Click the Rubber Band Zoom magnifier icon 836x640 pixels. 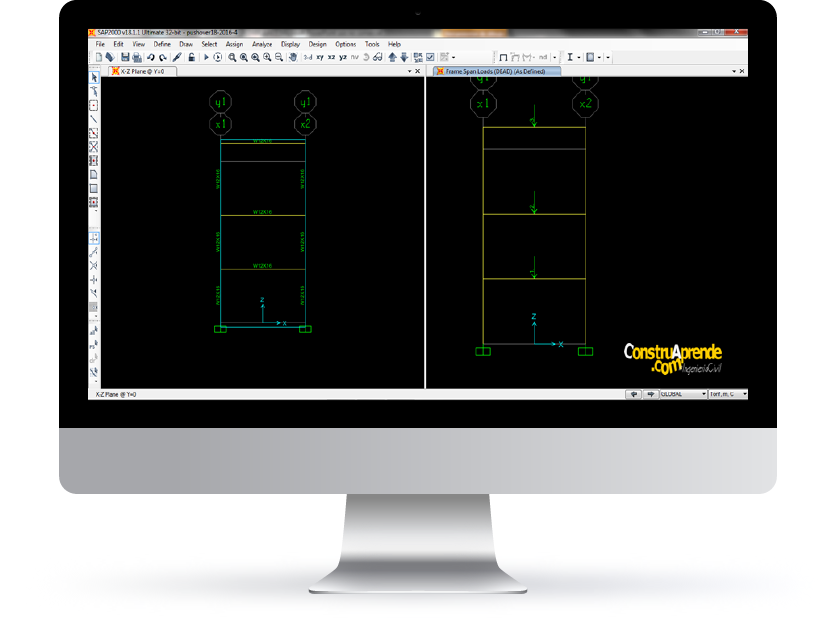coord(232,57)
